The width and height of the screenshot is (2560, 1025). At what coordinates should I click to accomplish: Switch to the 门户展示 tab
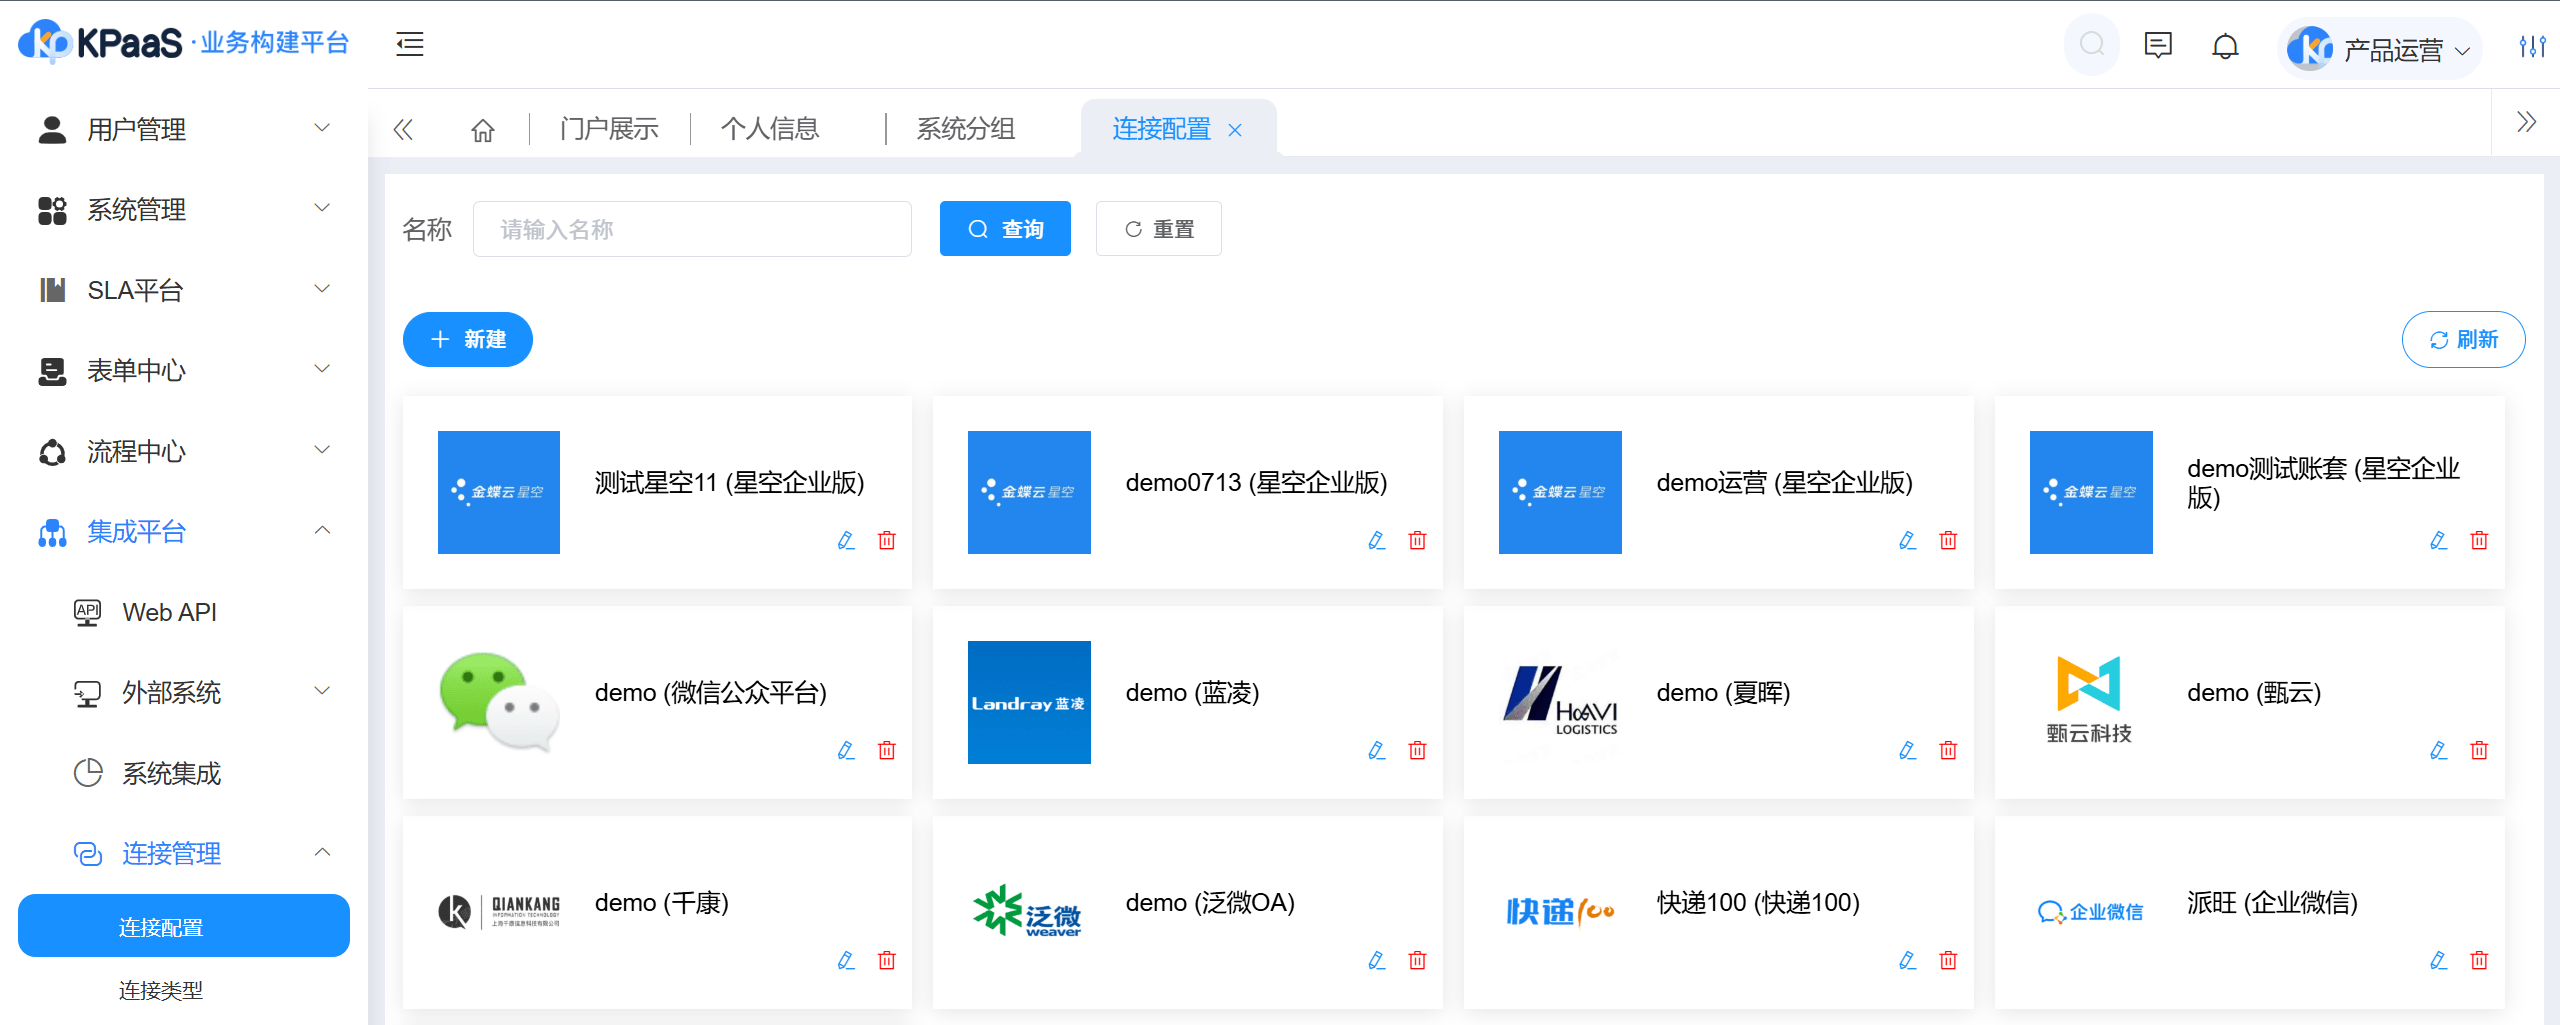(x=609, y=129)
